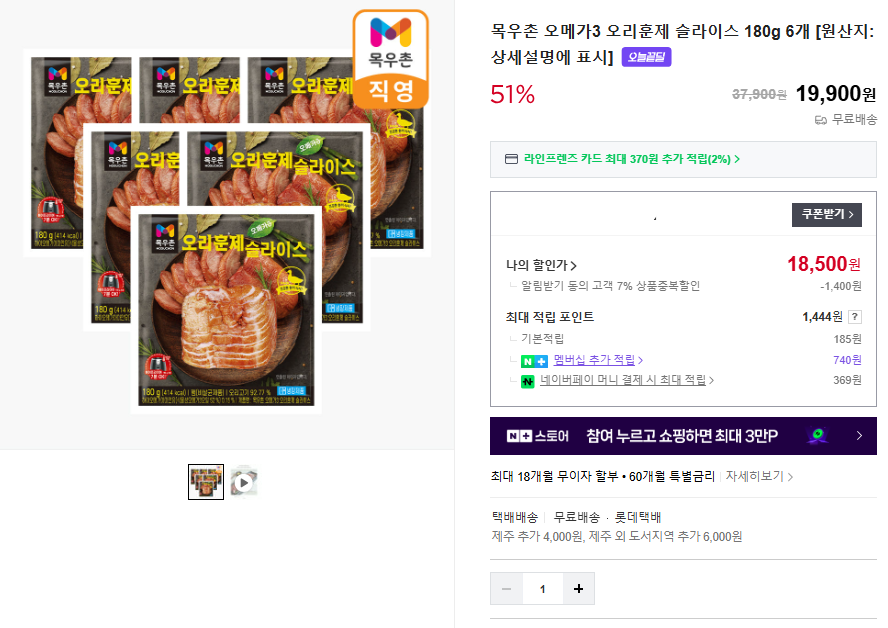Open 멤버십 추가 적립 link
888x628 pixels.
pyautogui.click(x=598, y=360)
